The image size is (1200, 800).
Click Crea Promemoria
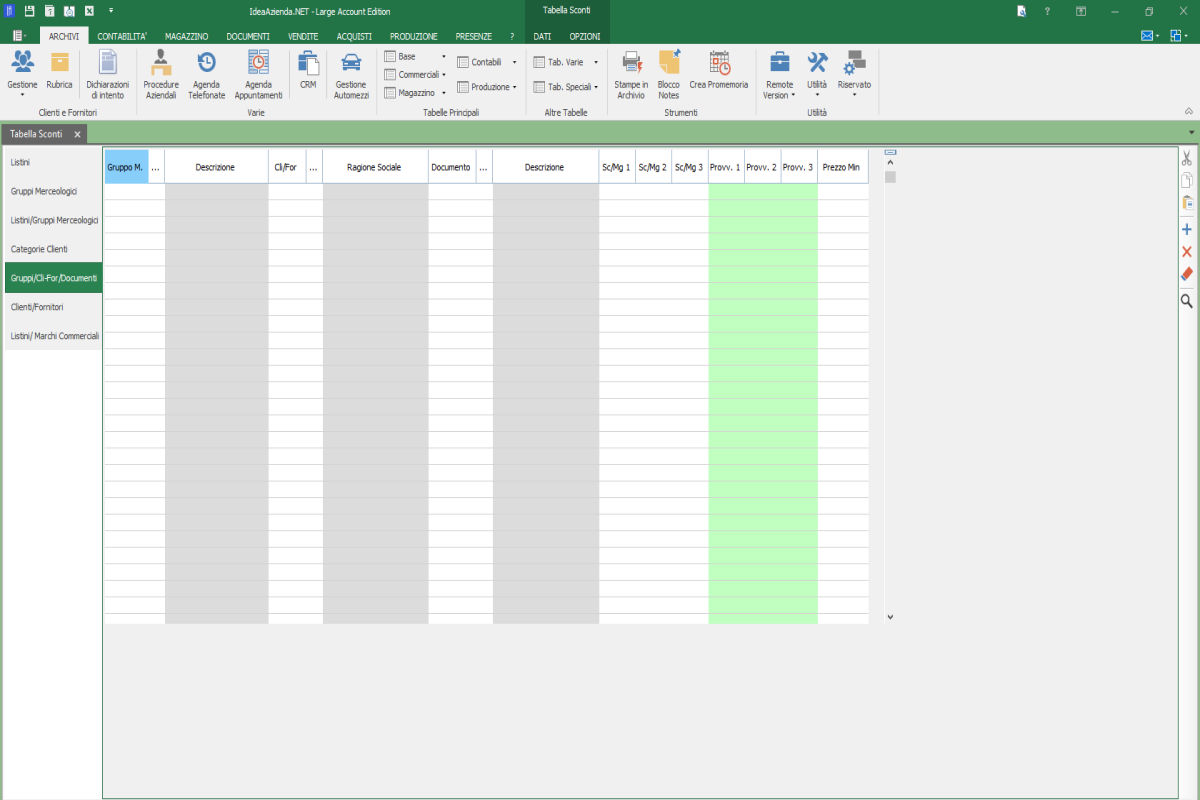pos(719,70)
